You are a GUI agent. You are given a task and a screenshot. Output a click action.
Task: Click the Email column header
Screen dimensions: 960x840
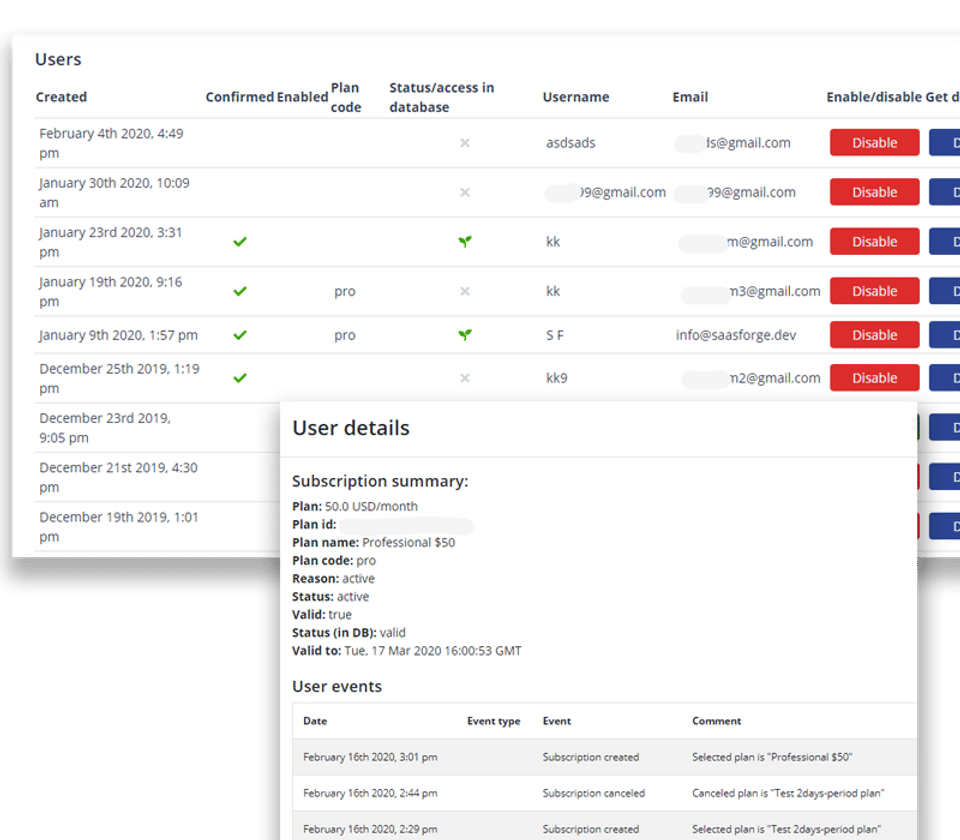point(690,97)
